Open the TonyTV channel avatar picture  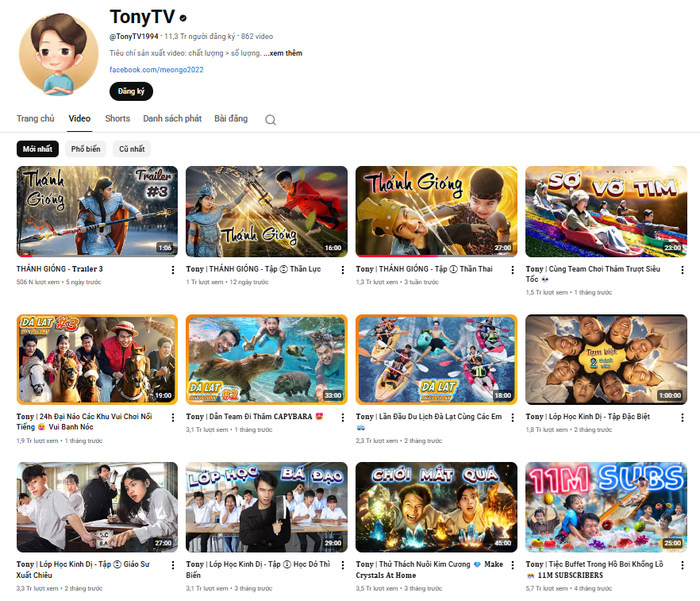click(58, 54)
